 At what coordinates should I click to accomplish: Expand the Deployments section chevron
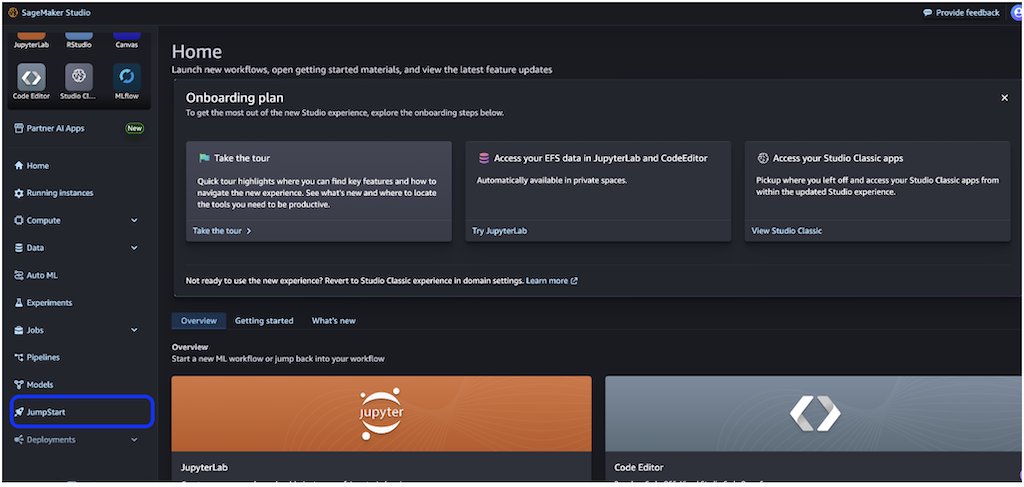tap(135, 440)
